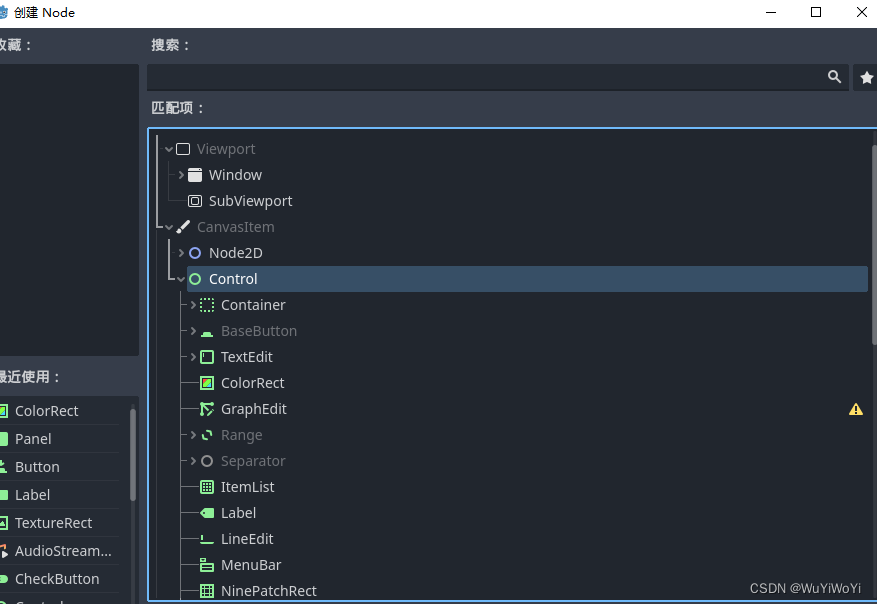The width and height of the screenshot is (877, 604).
Task: Click the LineEdit icon in tree
Action: coord(207,540)
